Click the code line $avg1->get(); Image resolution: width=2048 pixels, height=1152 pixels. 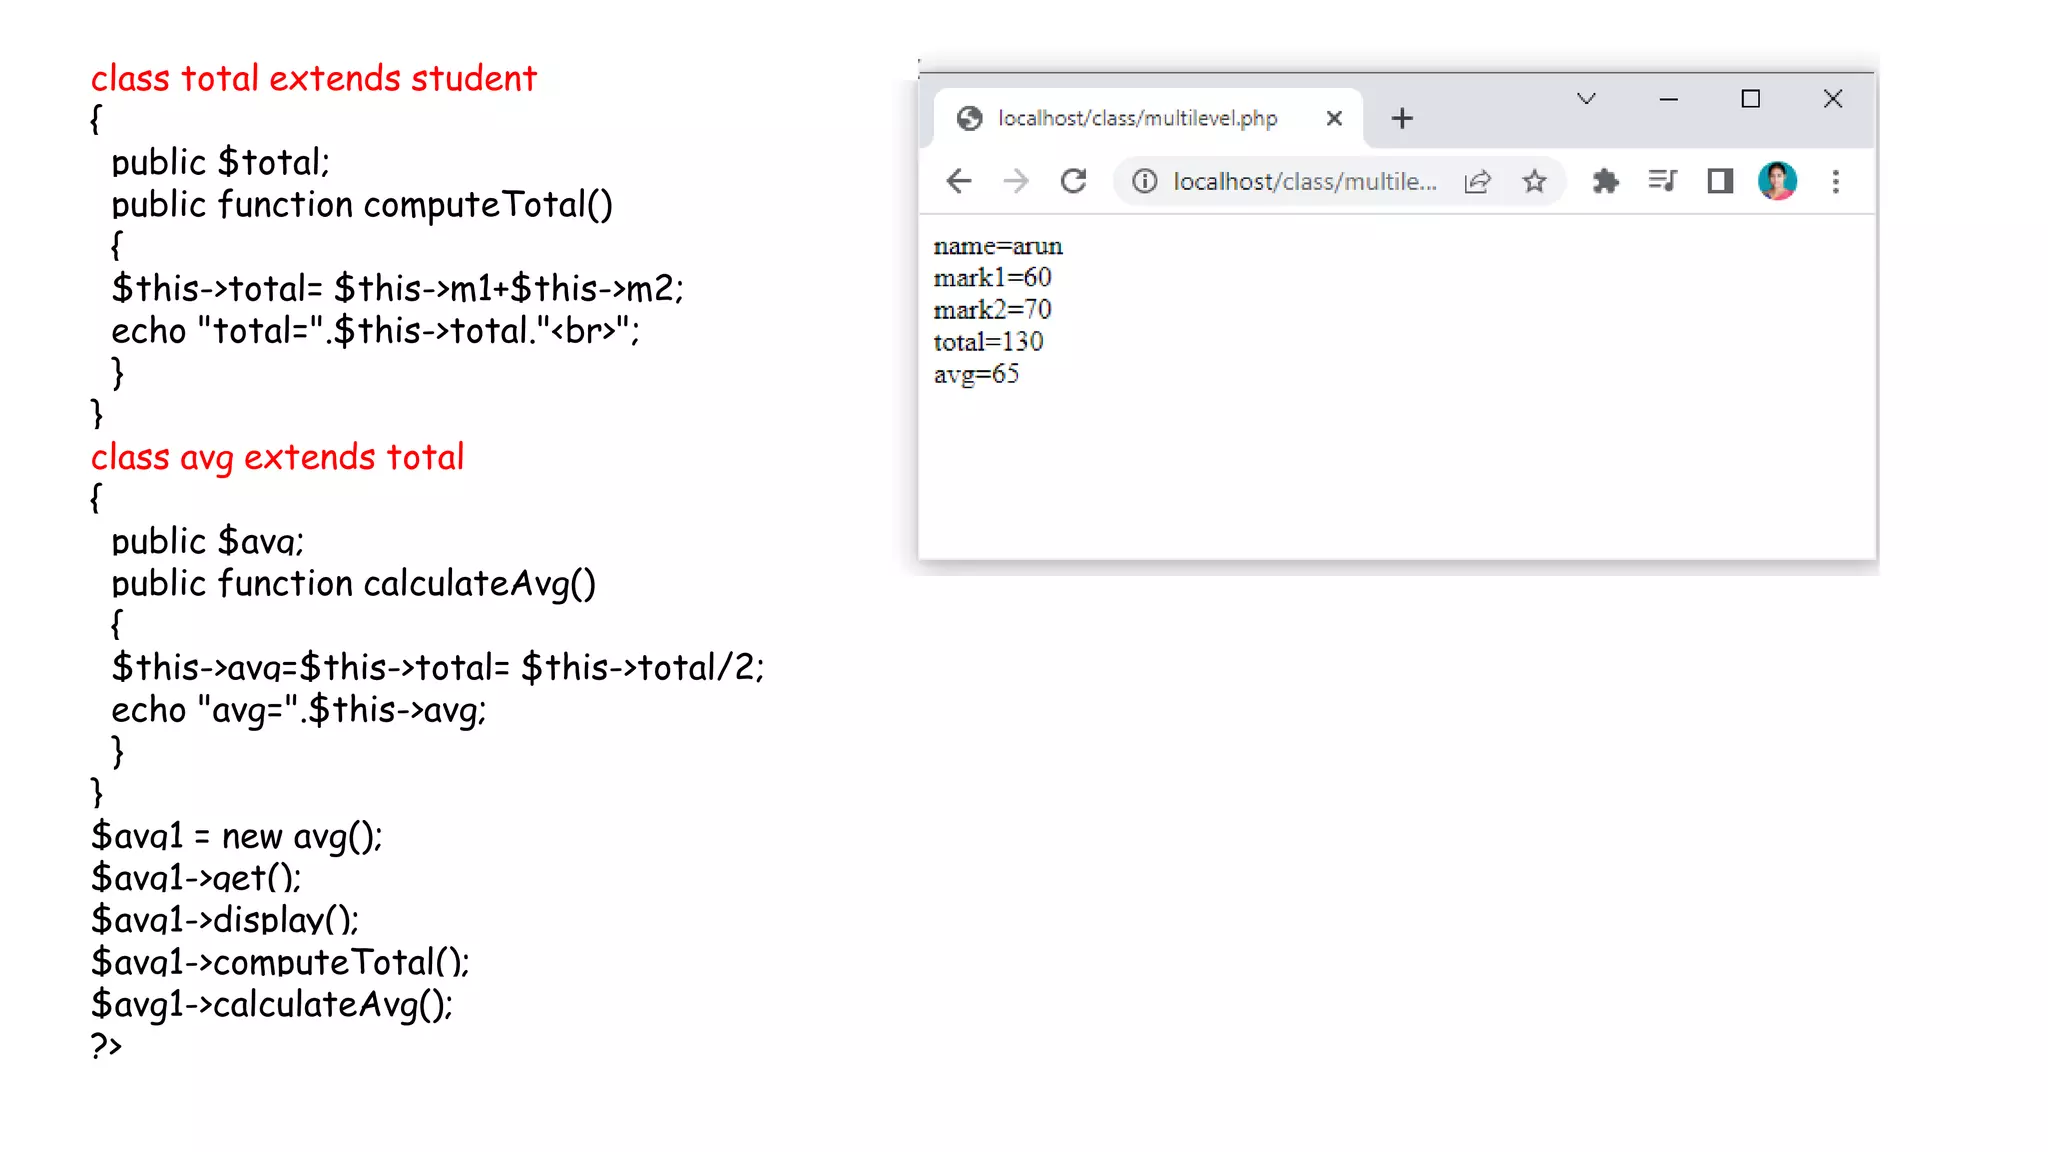click(196, 878)
